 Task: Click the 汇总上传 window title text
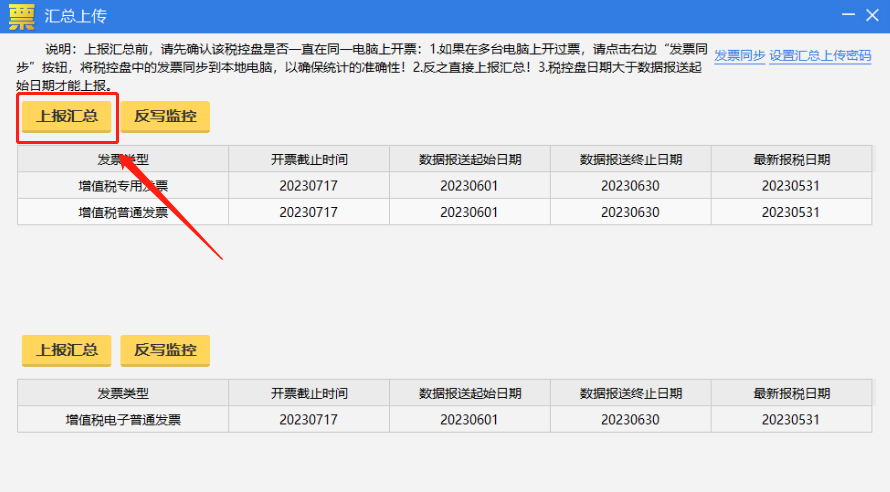coord(75,16)
